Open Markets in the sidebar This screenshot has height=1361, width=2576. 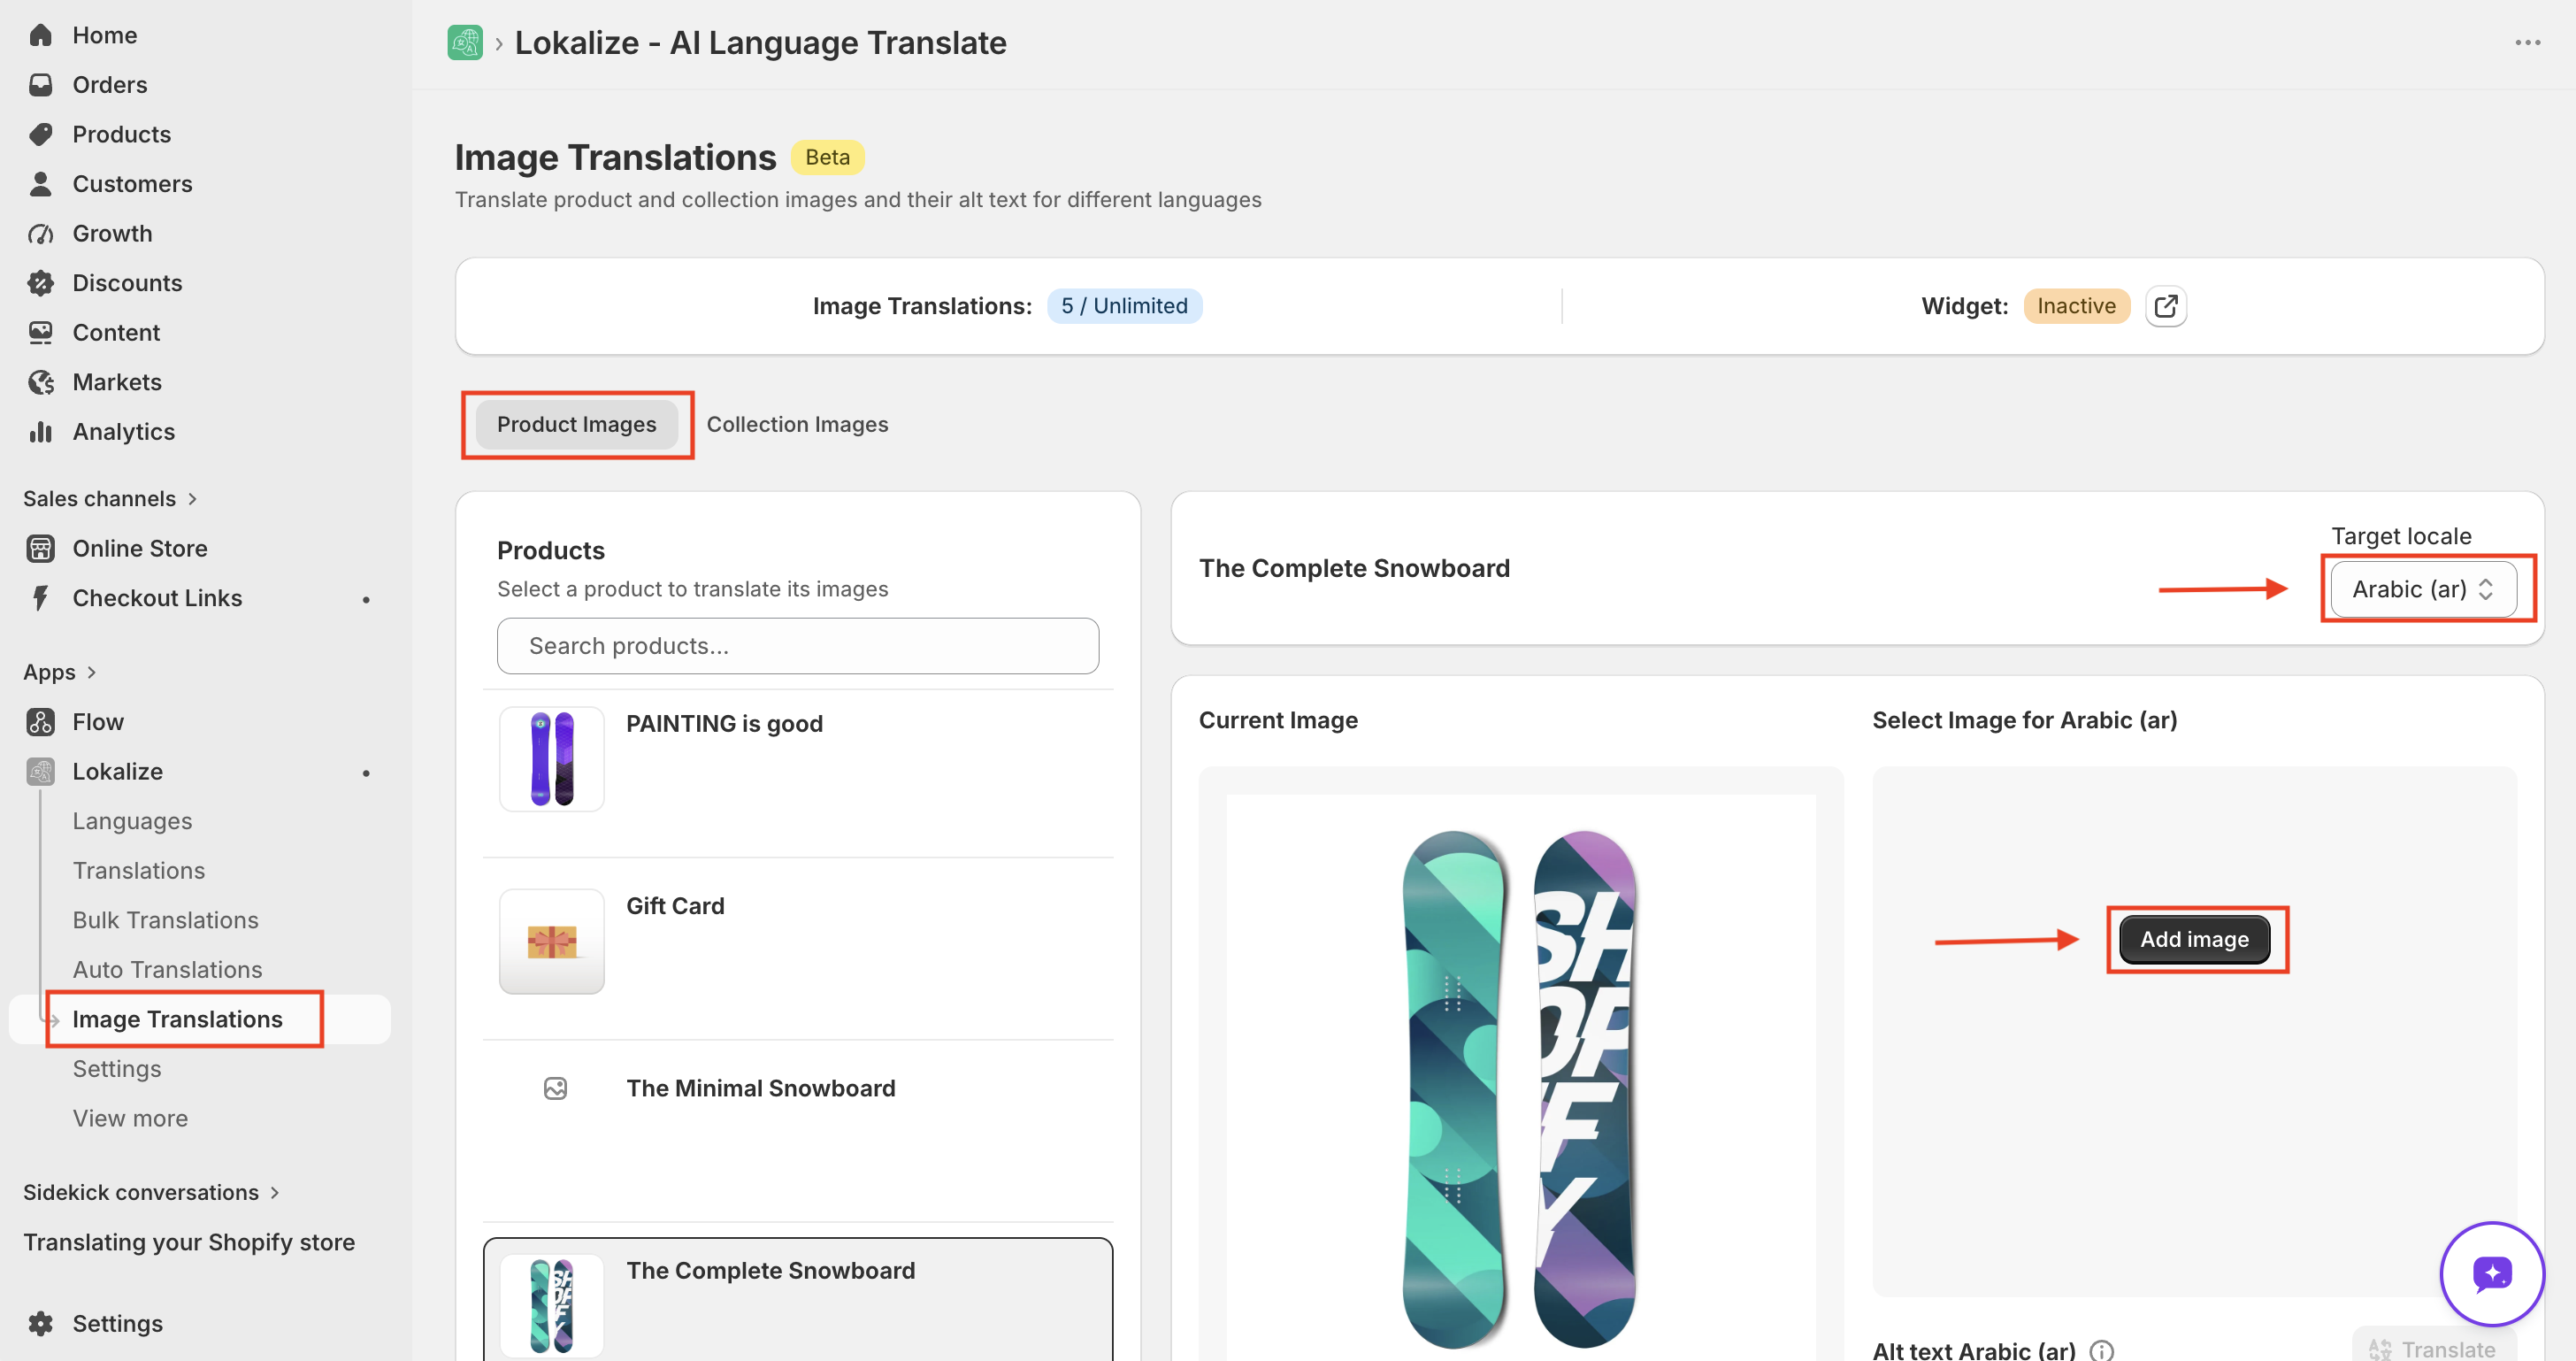coord(116,382)
